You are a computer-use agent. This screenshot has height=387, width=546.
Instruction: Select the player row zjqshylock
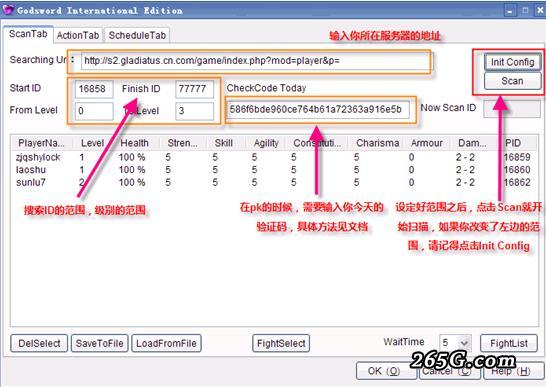(274, 157)
